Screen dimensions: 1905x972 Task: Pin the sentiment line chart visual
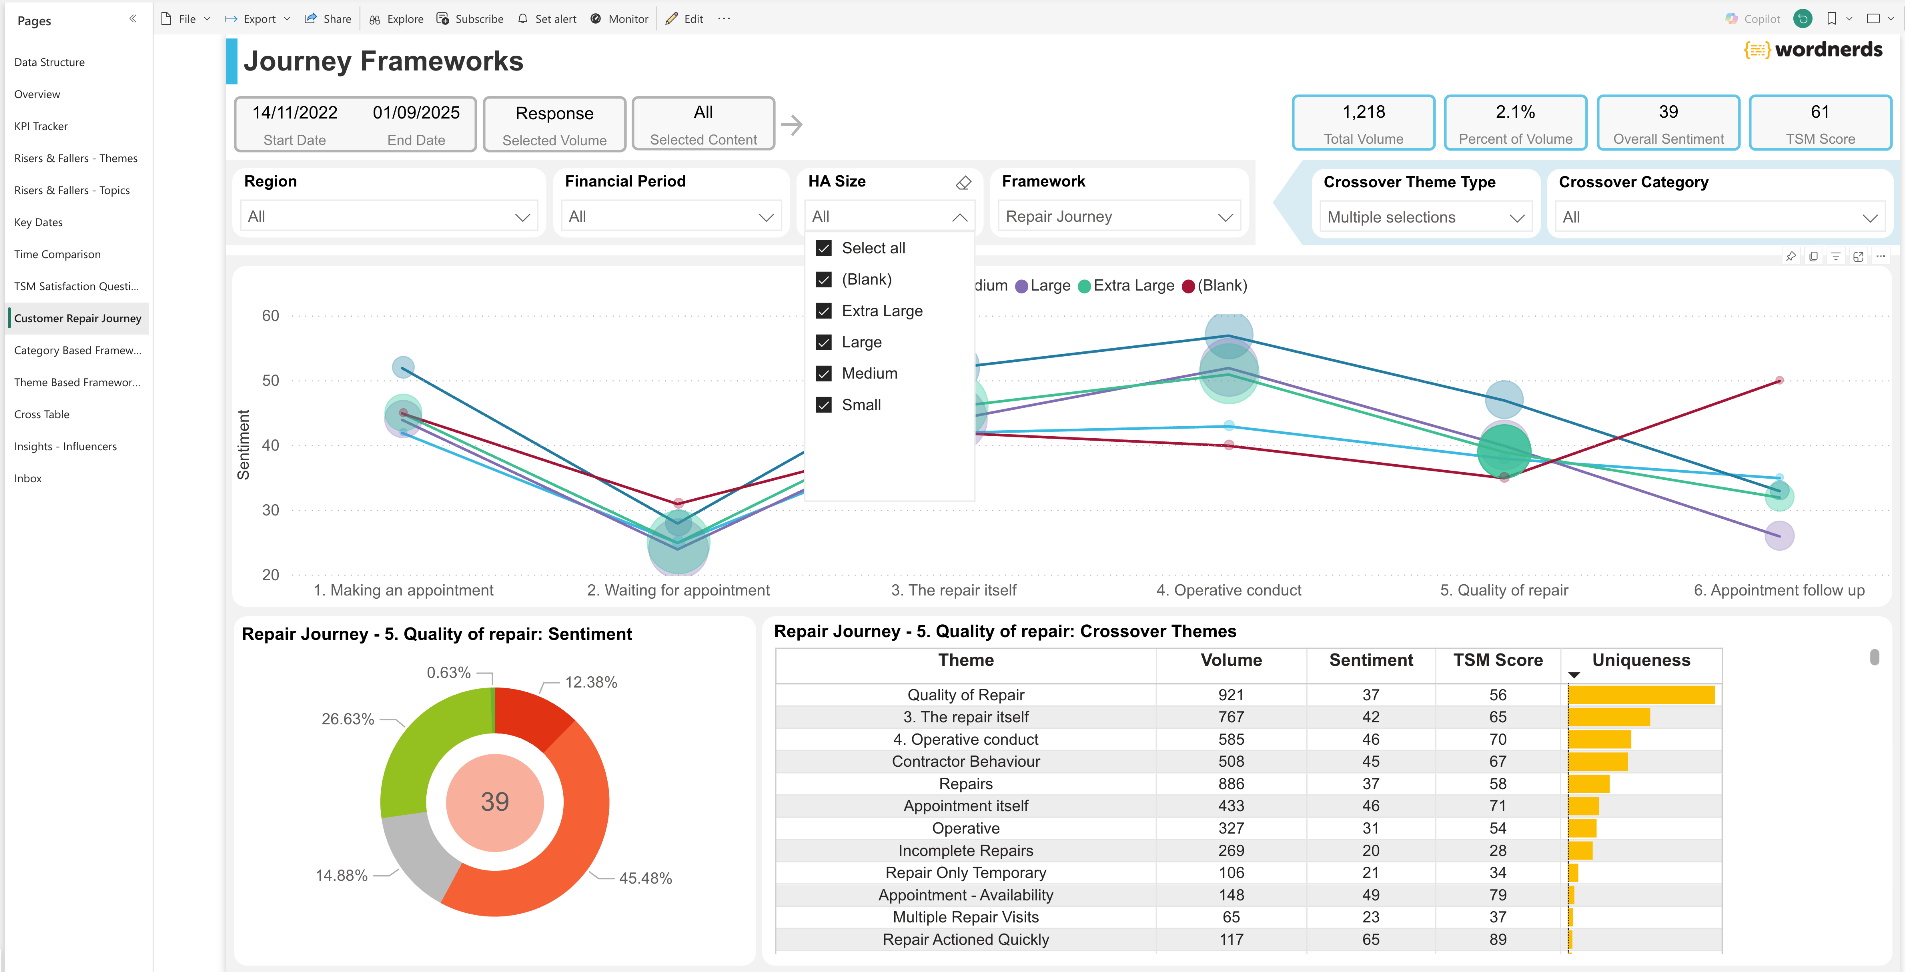(x=1791, y=257)
